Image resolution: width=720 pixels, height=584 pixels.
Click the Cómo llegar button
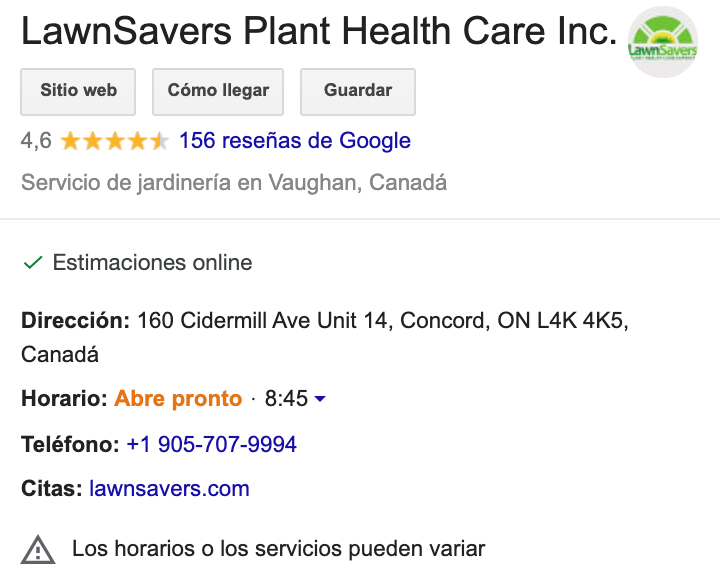[218, 91]
